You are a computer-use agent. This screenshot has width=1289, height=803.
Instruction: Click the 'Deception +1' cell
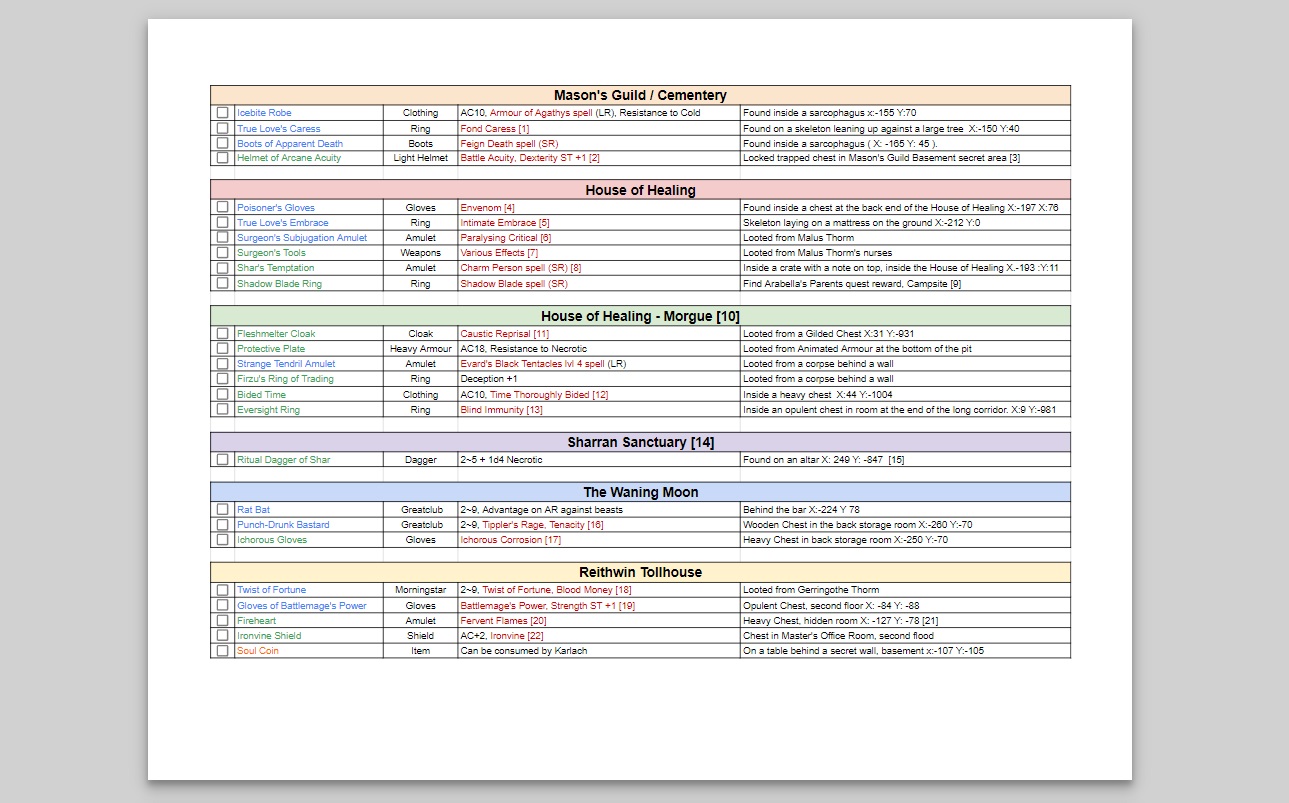click(599, 379)
